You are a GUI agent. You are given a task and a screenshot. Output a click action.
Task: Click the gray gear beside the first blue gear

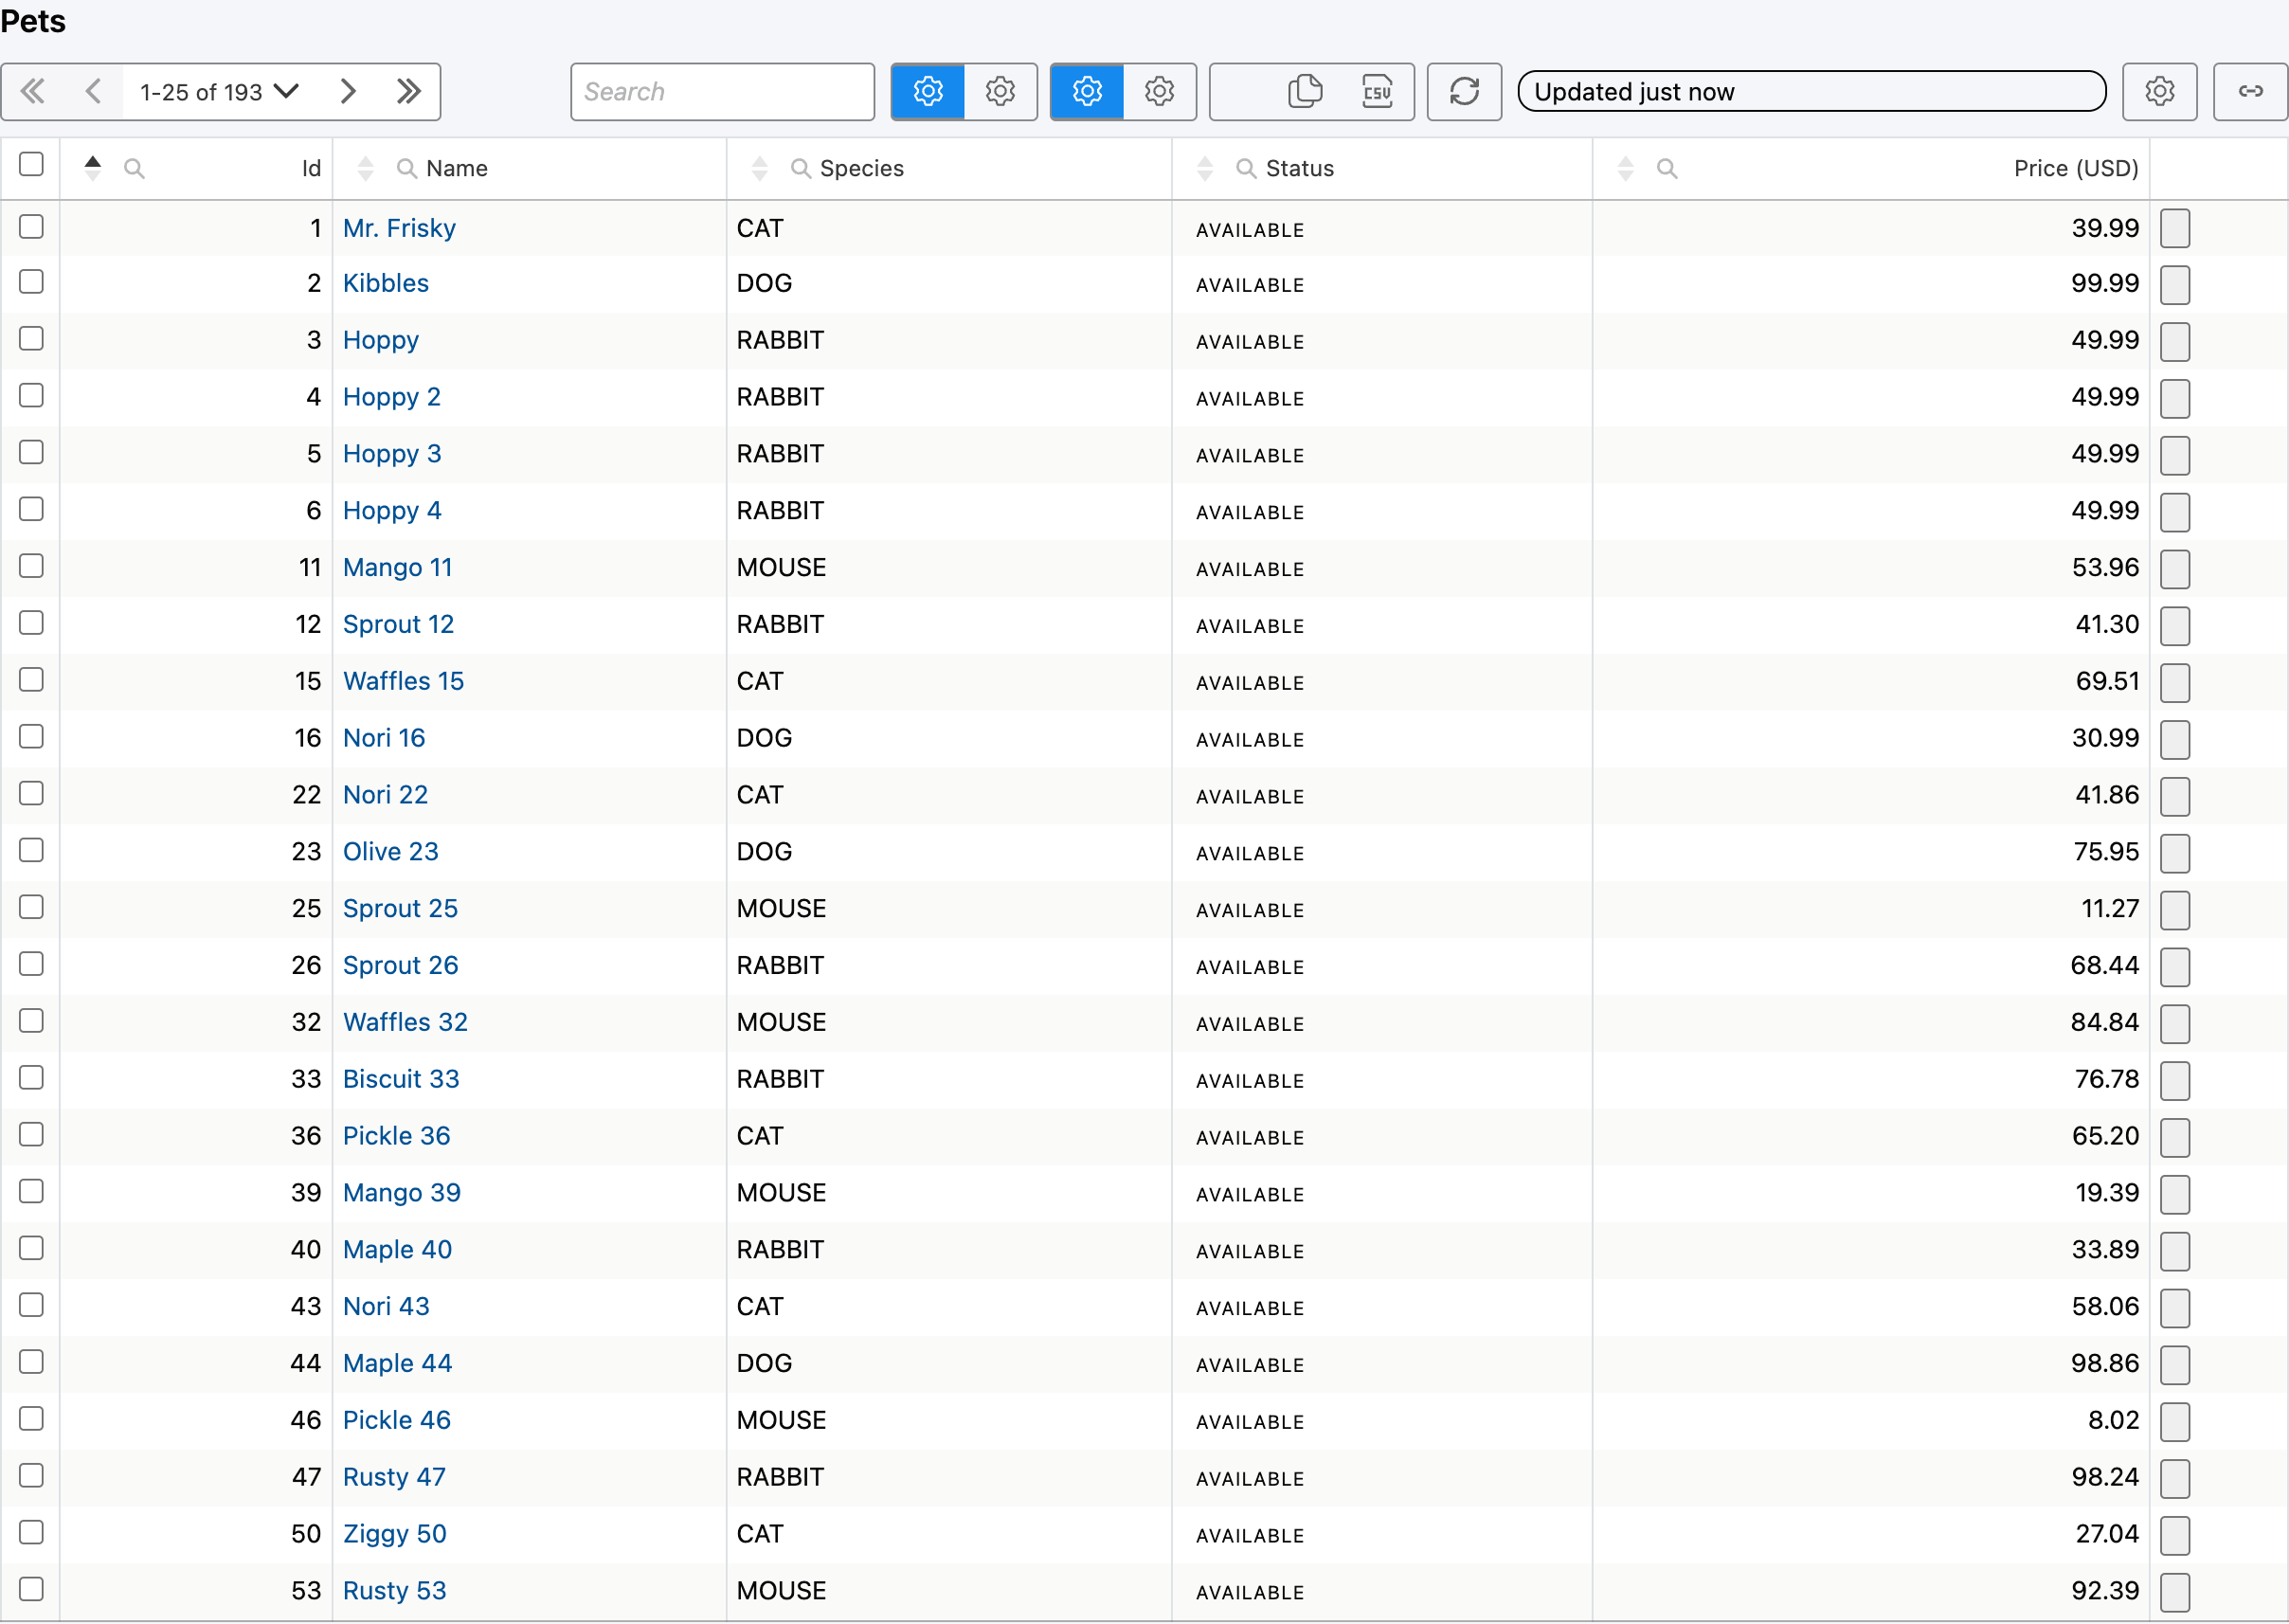1000,92
